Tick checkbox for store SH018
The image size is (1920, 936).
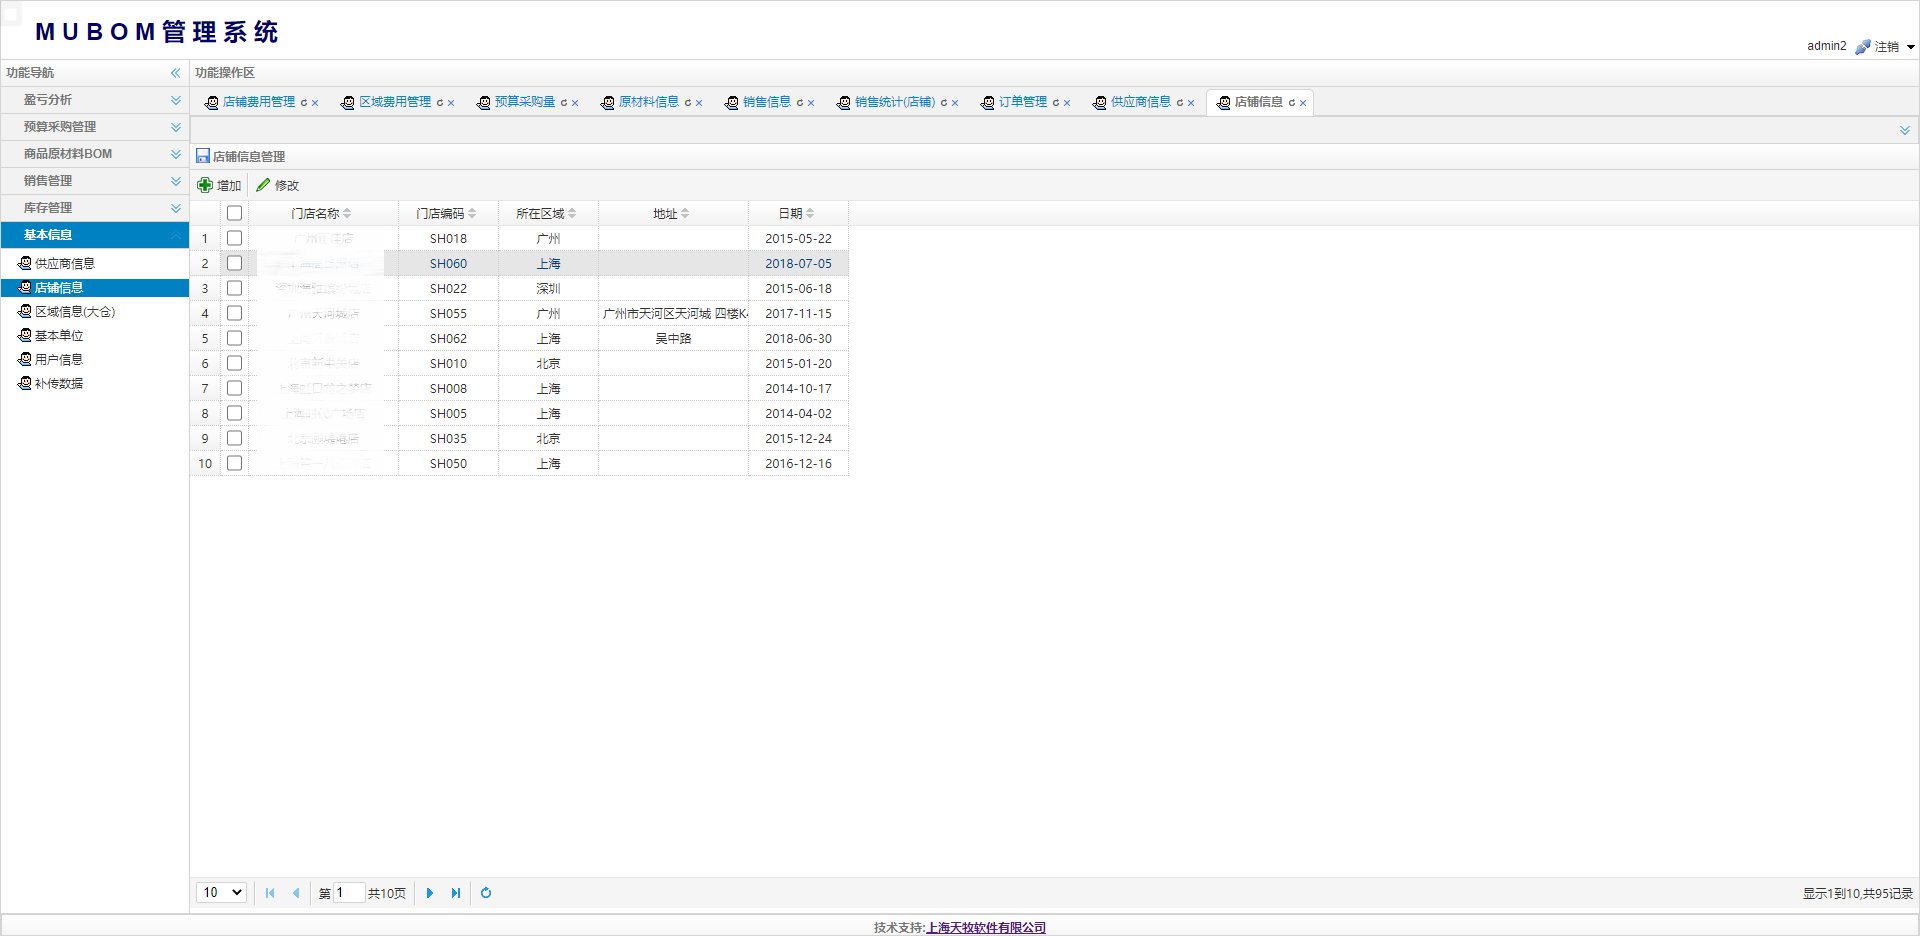(234, 238)
